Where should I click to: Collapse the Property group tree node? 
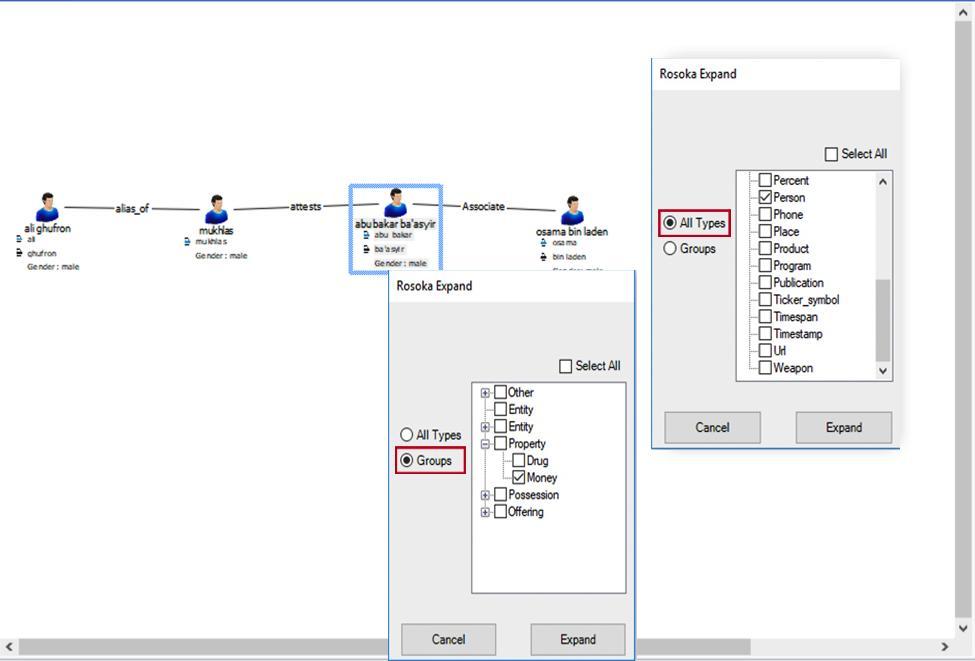pos(485,444)
